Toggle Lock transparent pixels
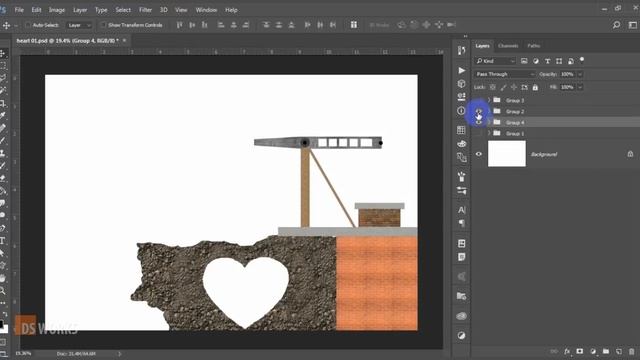The image size is (640, 360). [x=493, y=87]
